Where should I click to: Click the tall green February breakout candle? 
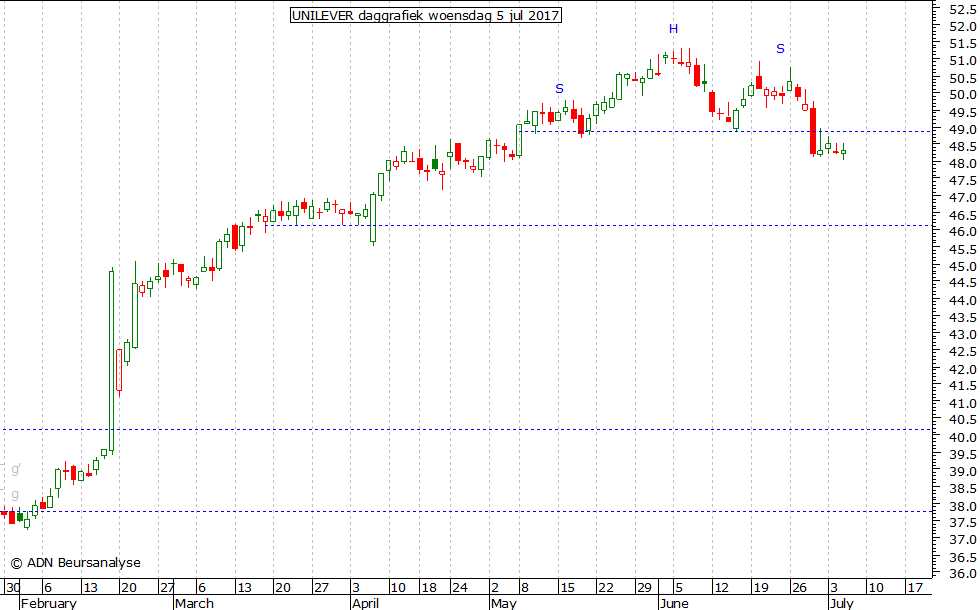click(111, 360)
